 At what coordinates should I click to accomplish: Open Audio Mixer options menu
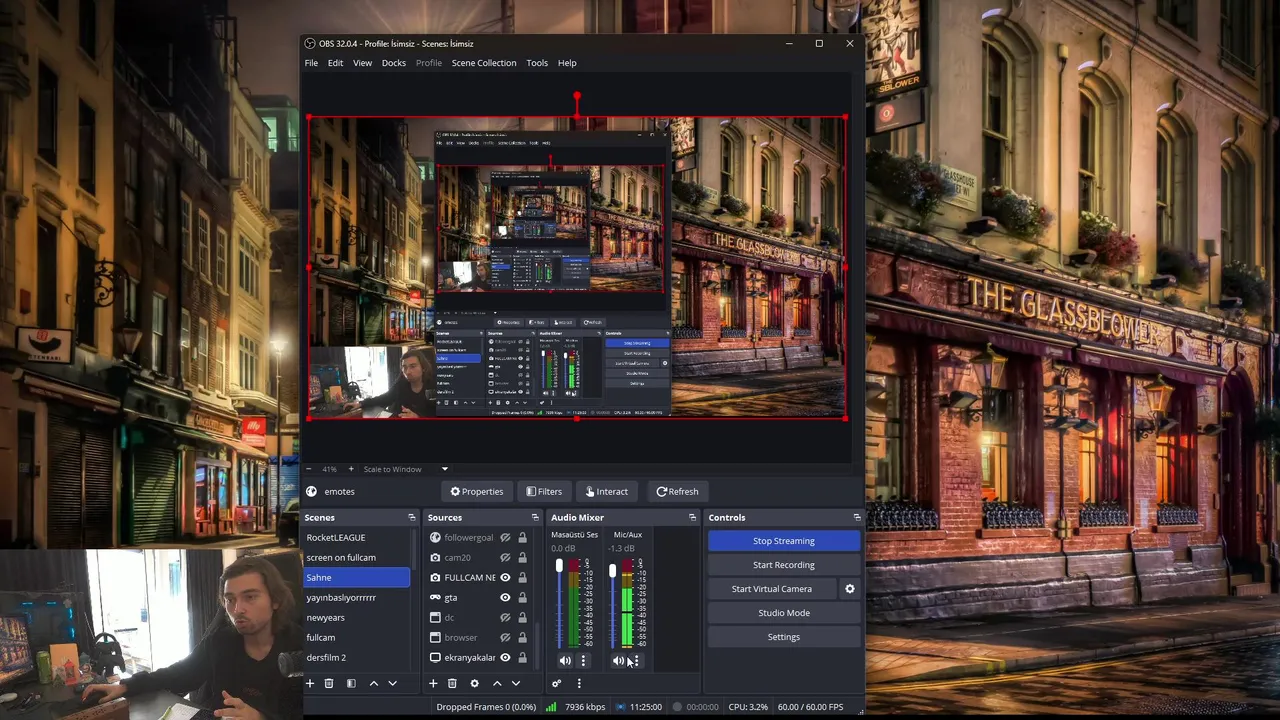click(578, 683)
